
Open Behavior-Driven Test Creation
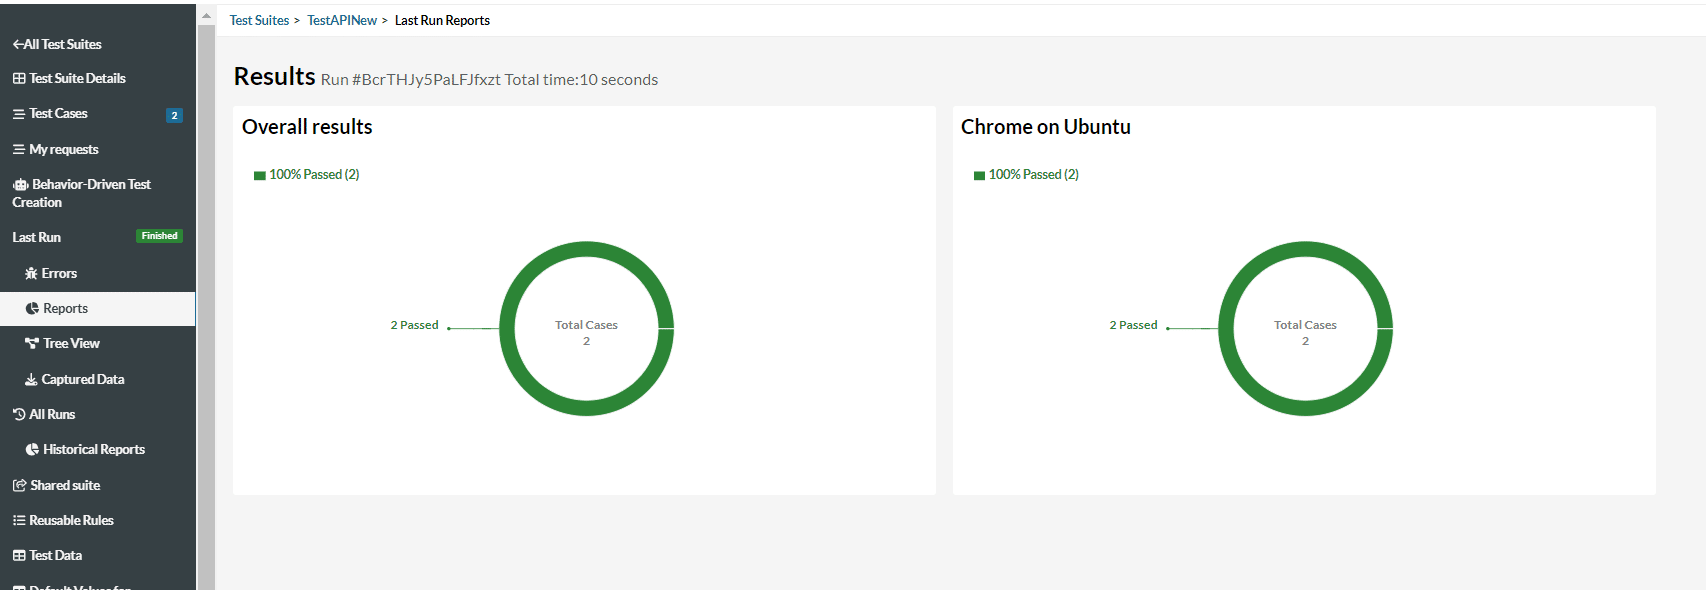tap(81, 193)
